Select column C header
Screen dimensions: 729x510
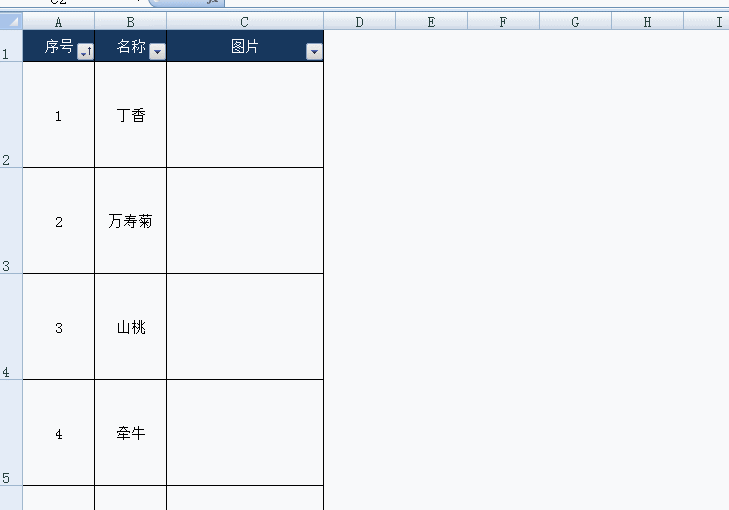[x=245, y=21]
